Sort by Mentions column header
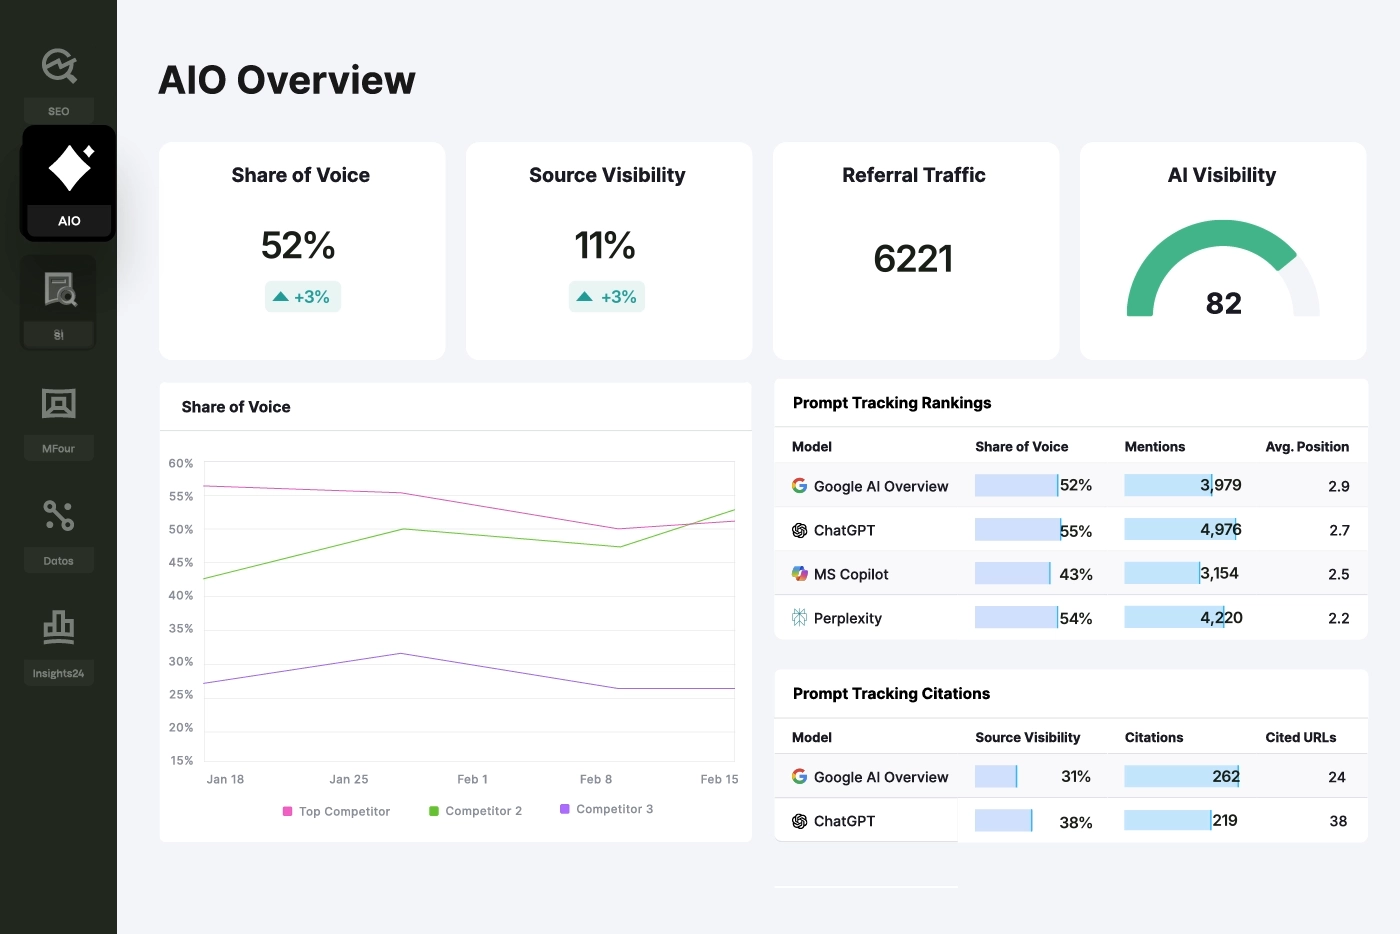The width and height of the screenshot is (1400, 934). [1155, 447]
